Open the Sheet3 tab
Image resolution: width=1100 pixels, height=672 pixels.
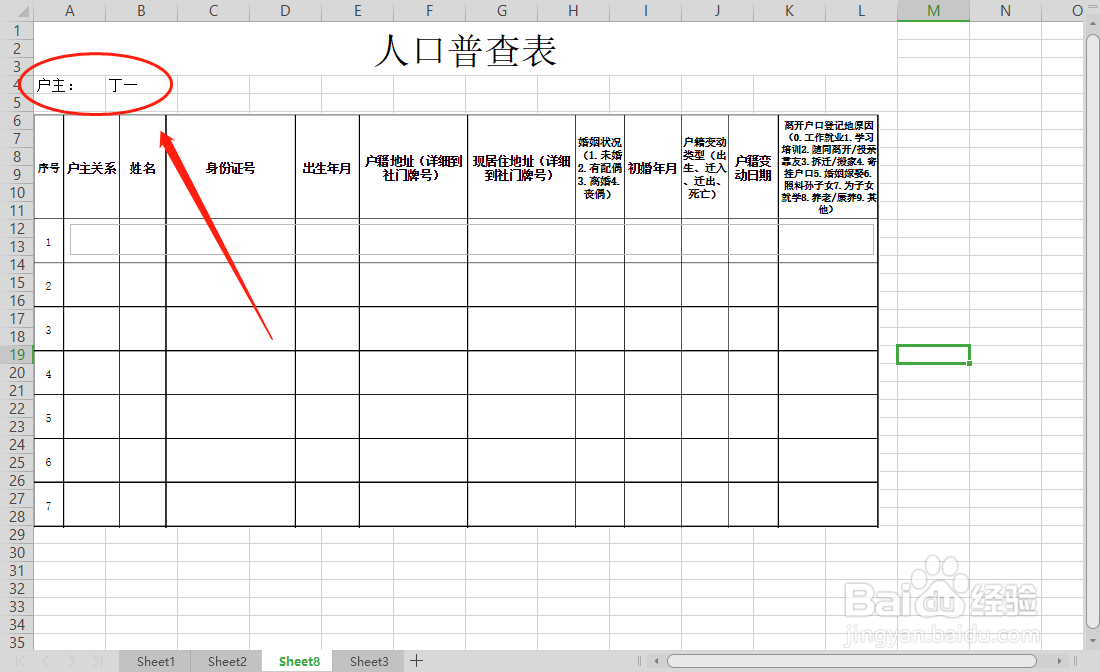pyautogui.click(x=367, y=661)
